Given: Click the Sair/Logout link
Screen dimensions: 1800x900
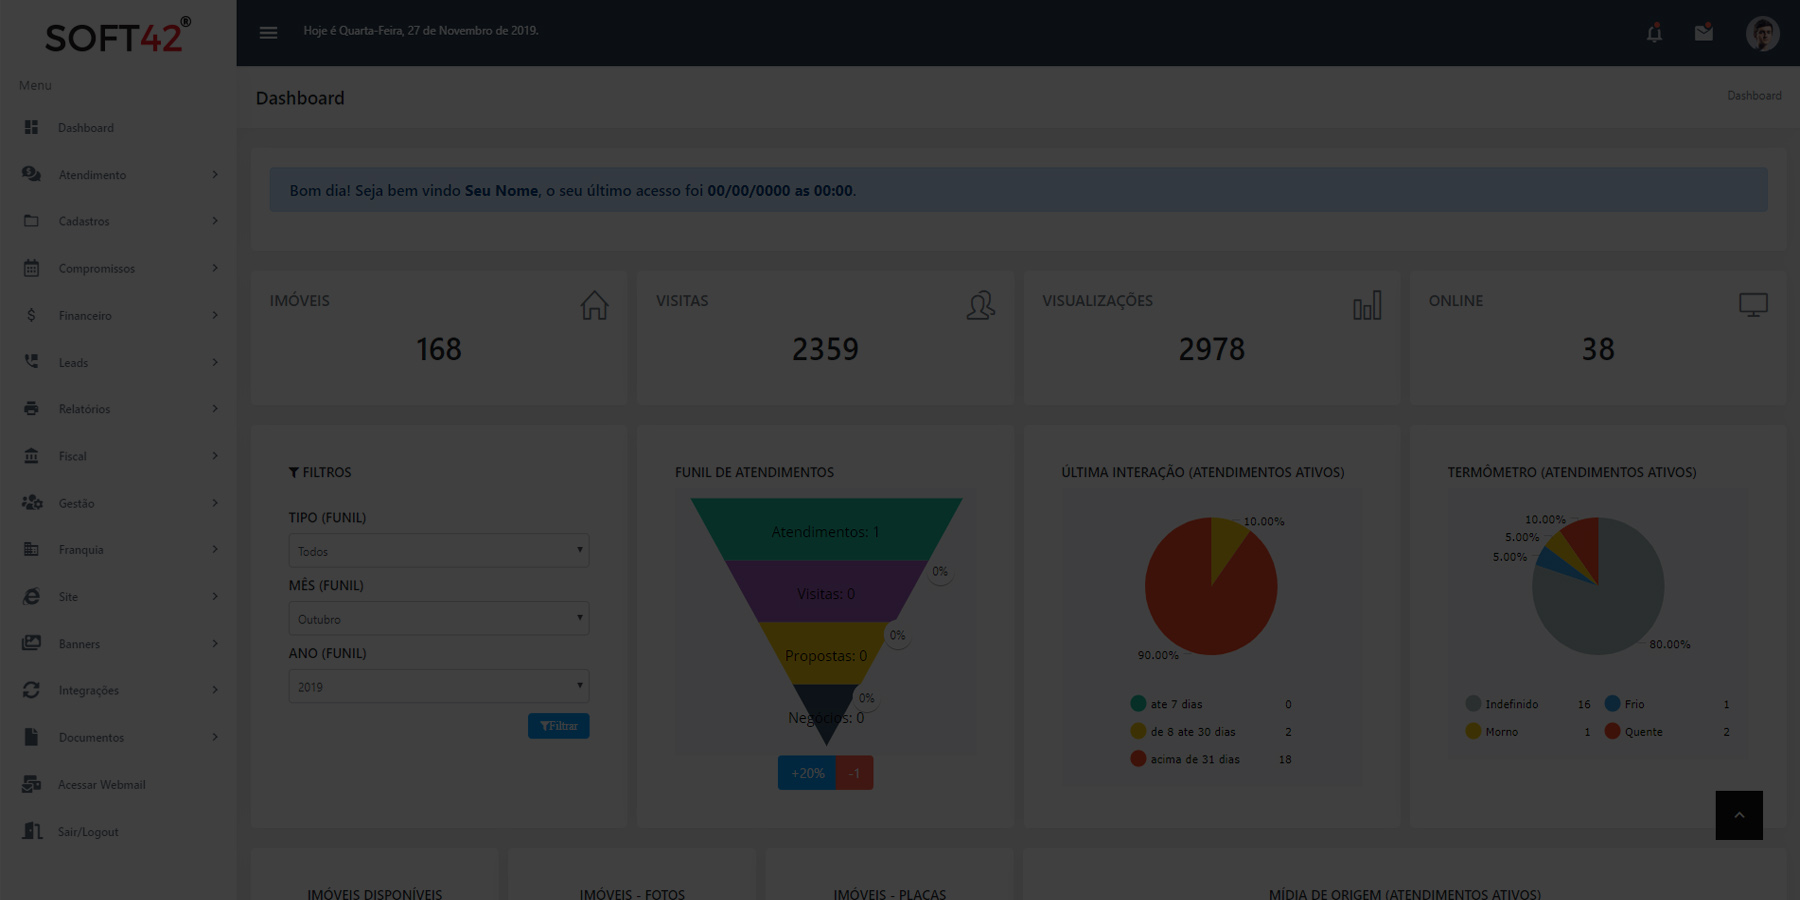Looking at the screenshot, I should click(x=118, y=831).
